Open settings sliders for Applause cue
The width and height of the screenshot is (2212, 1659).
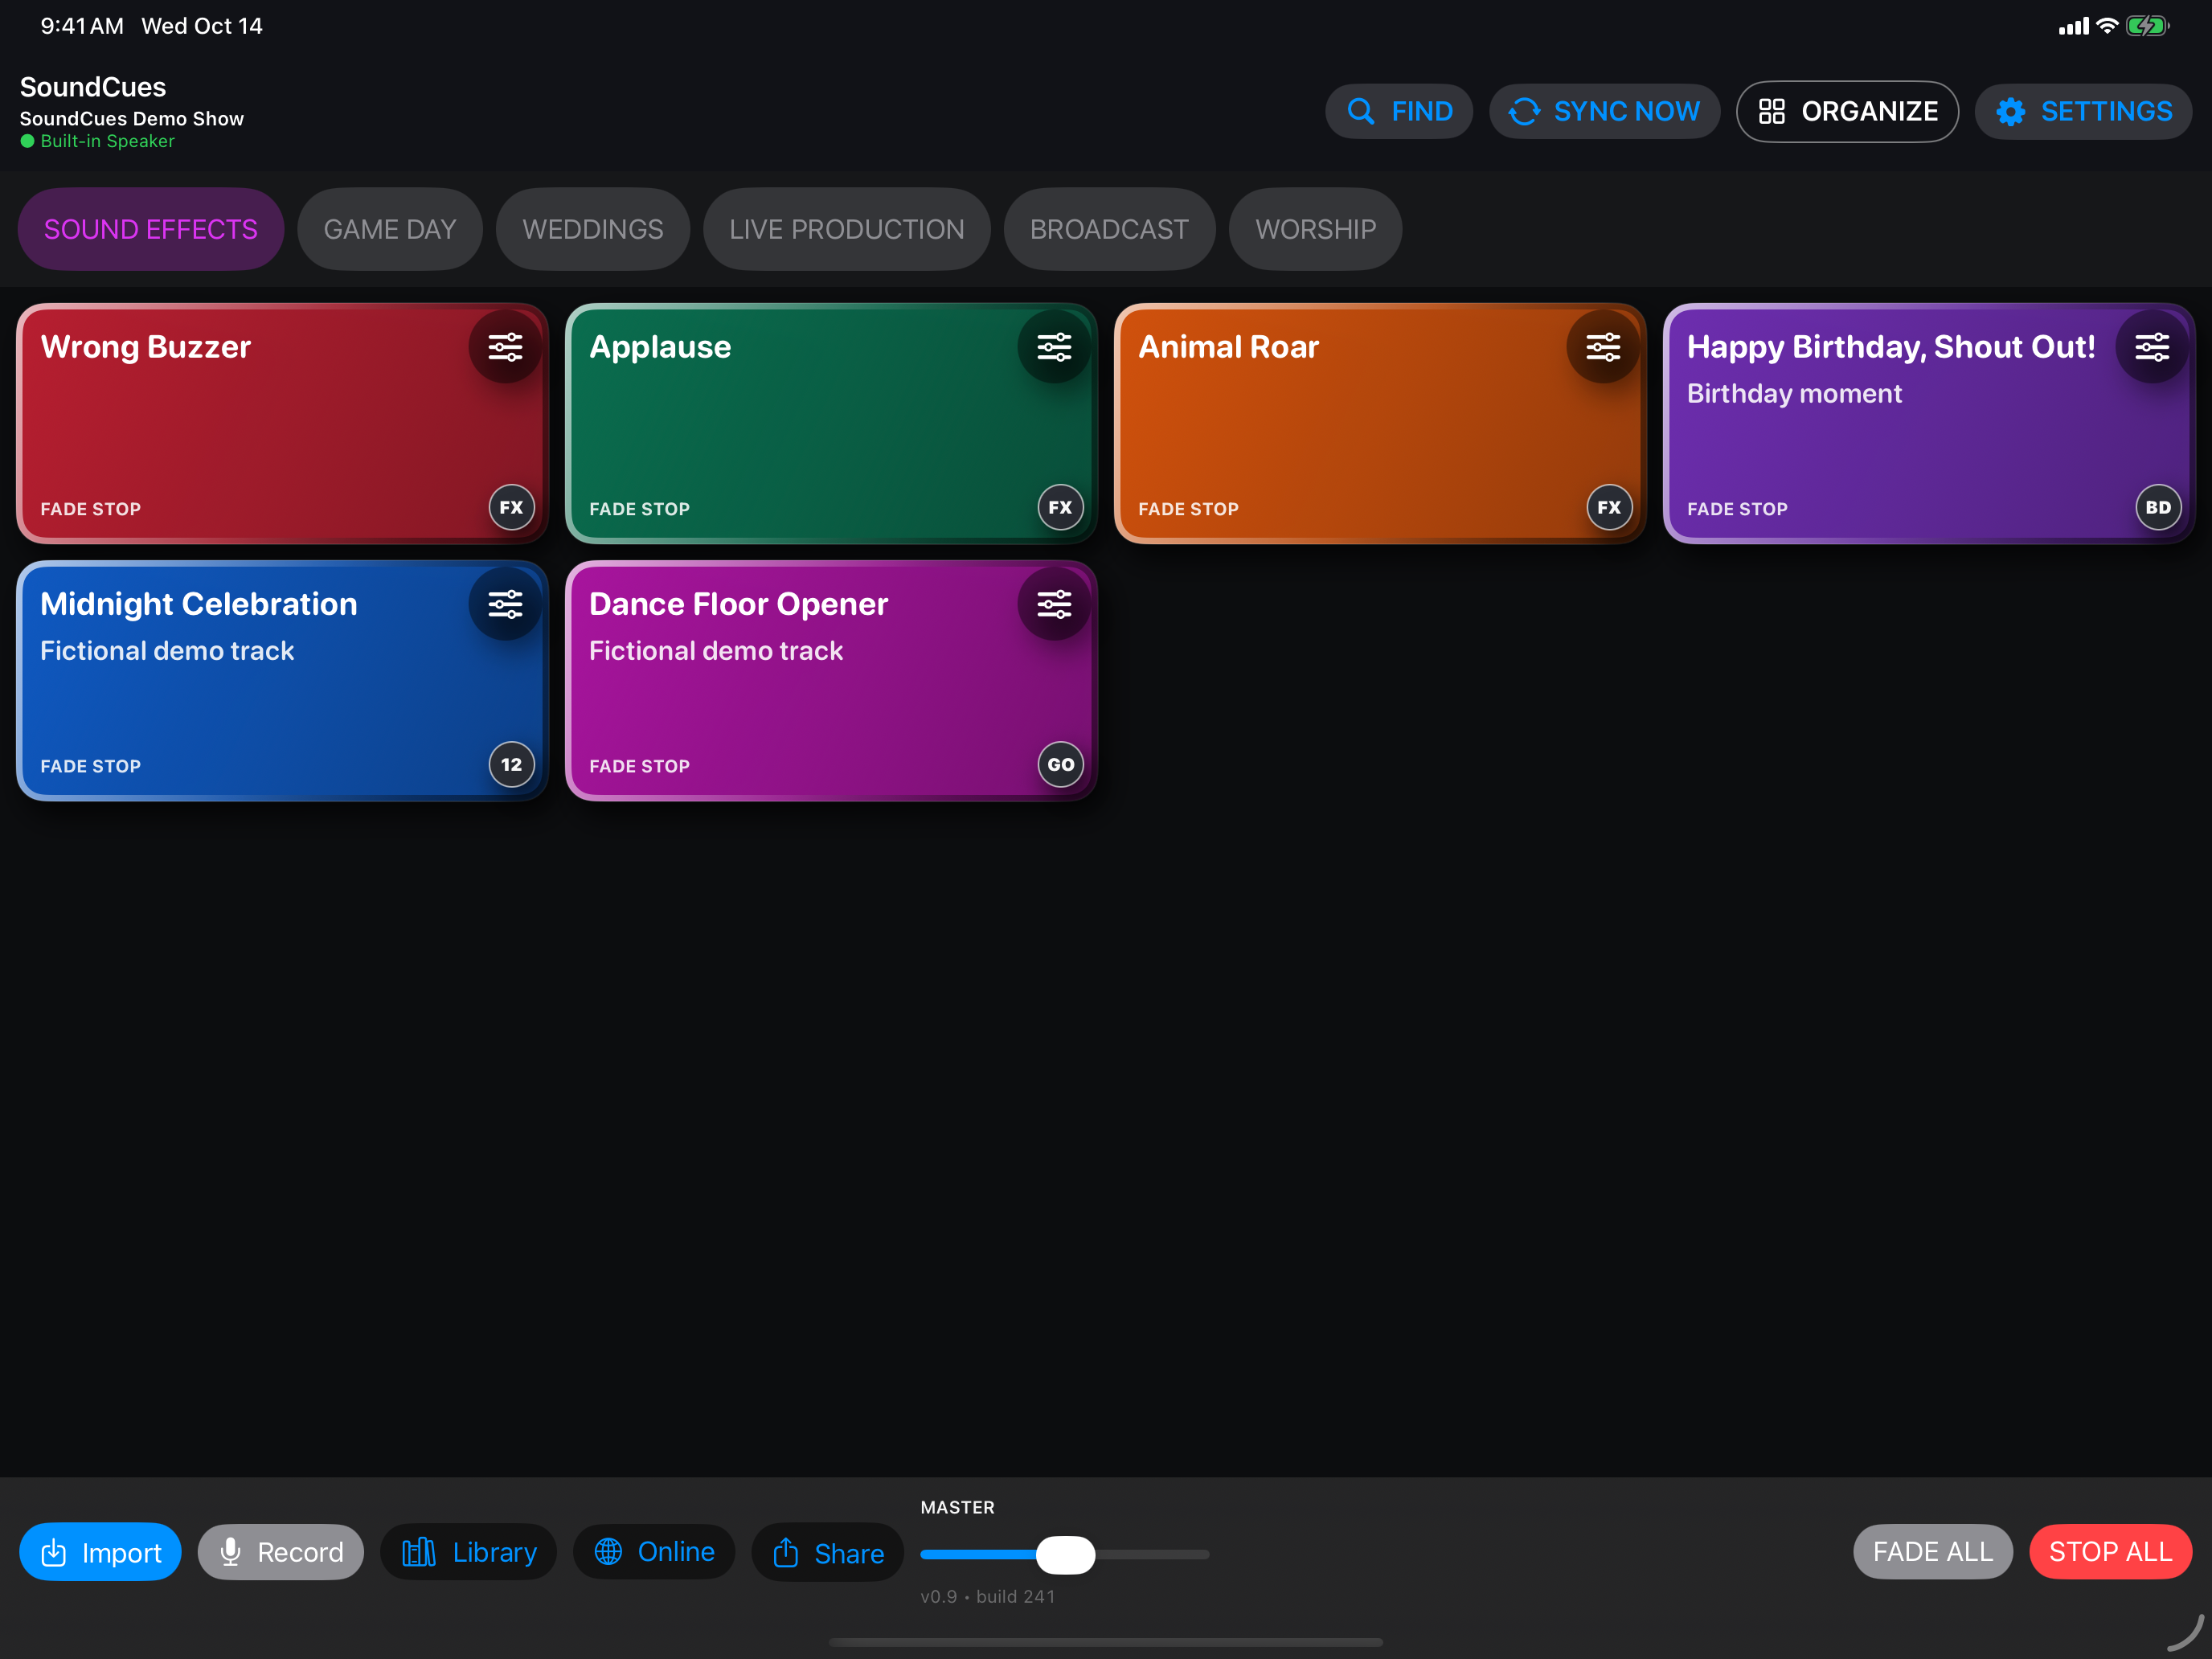(1054, 347)
